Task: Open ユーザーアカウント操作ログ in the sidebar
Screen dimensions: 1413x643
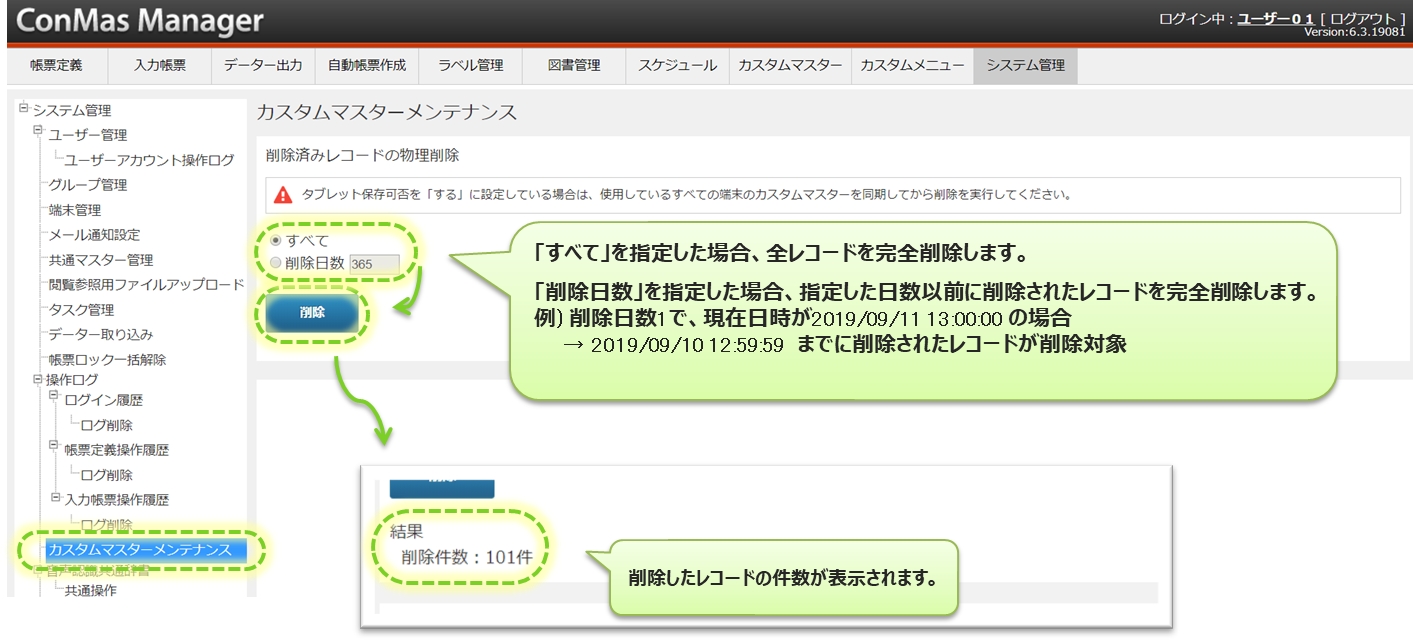Action: click(149, 160)
